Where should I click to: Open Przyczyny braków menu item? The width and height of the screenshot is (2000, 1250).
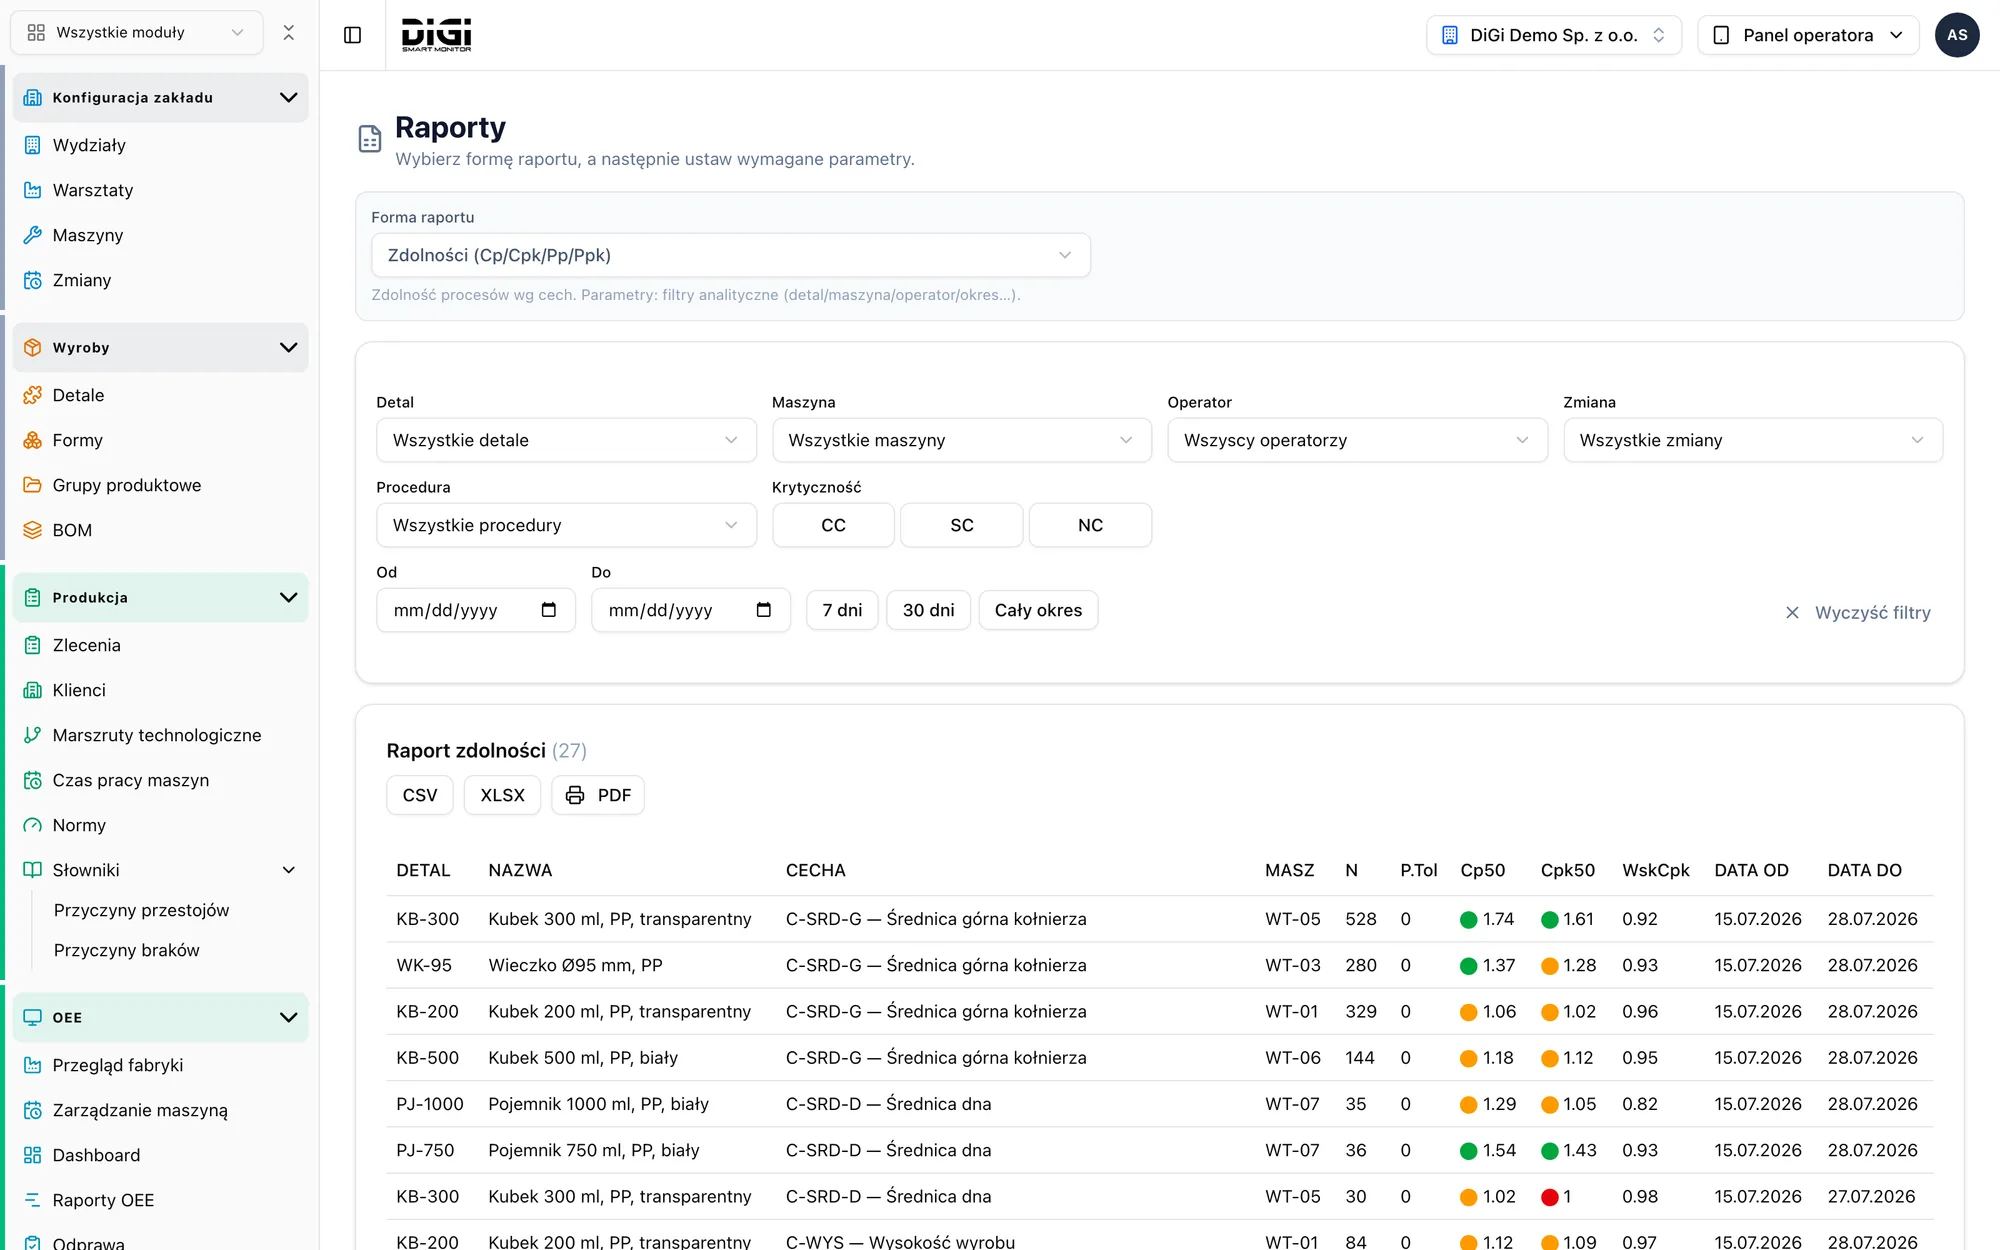point(126,950)
